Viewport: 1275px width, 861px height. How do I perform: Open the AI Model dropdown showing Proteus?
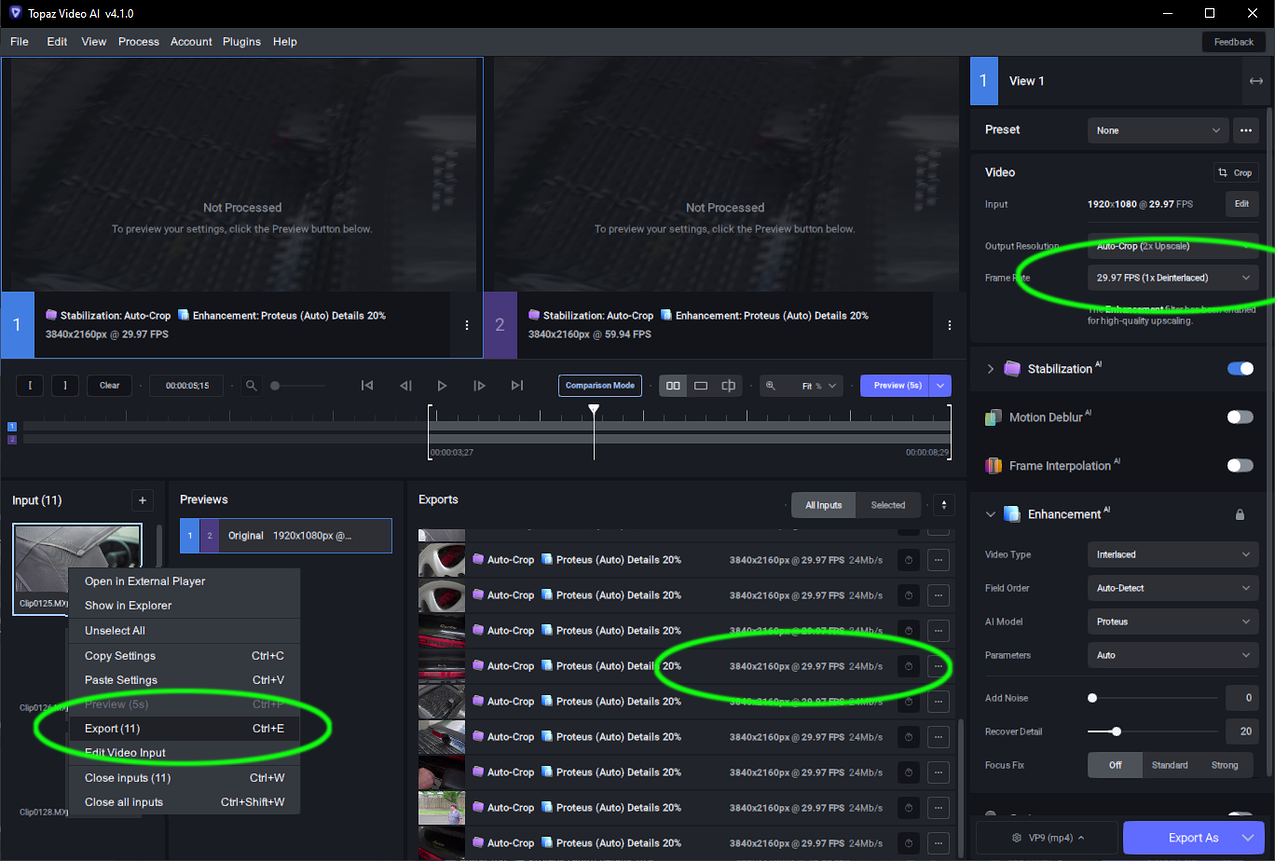coord(1172,621)
